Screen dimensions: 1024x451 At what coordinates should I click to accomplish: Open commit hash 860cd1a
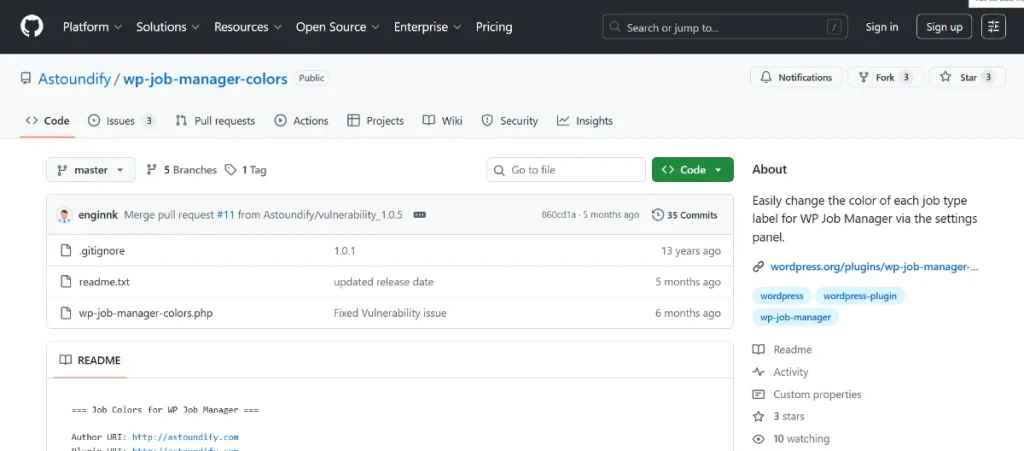pyautogui.click(x=559, y=215)
